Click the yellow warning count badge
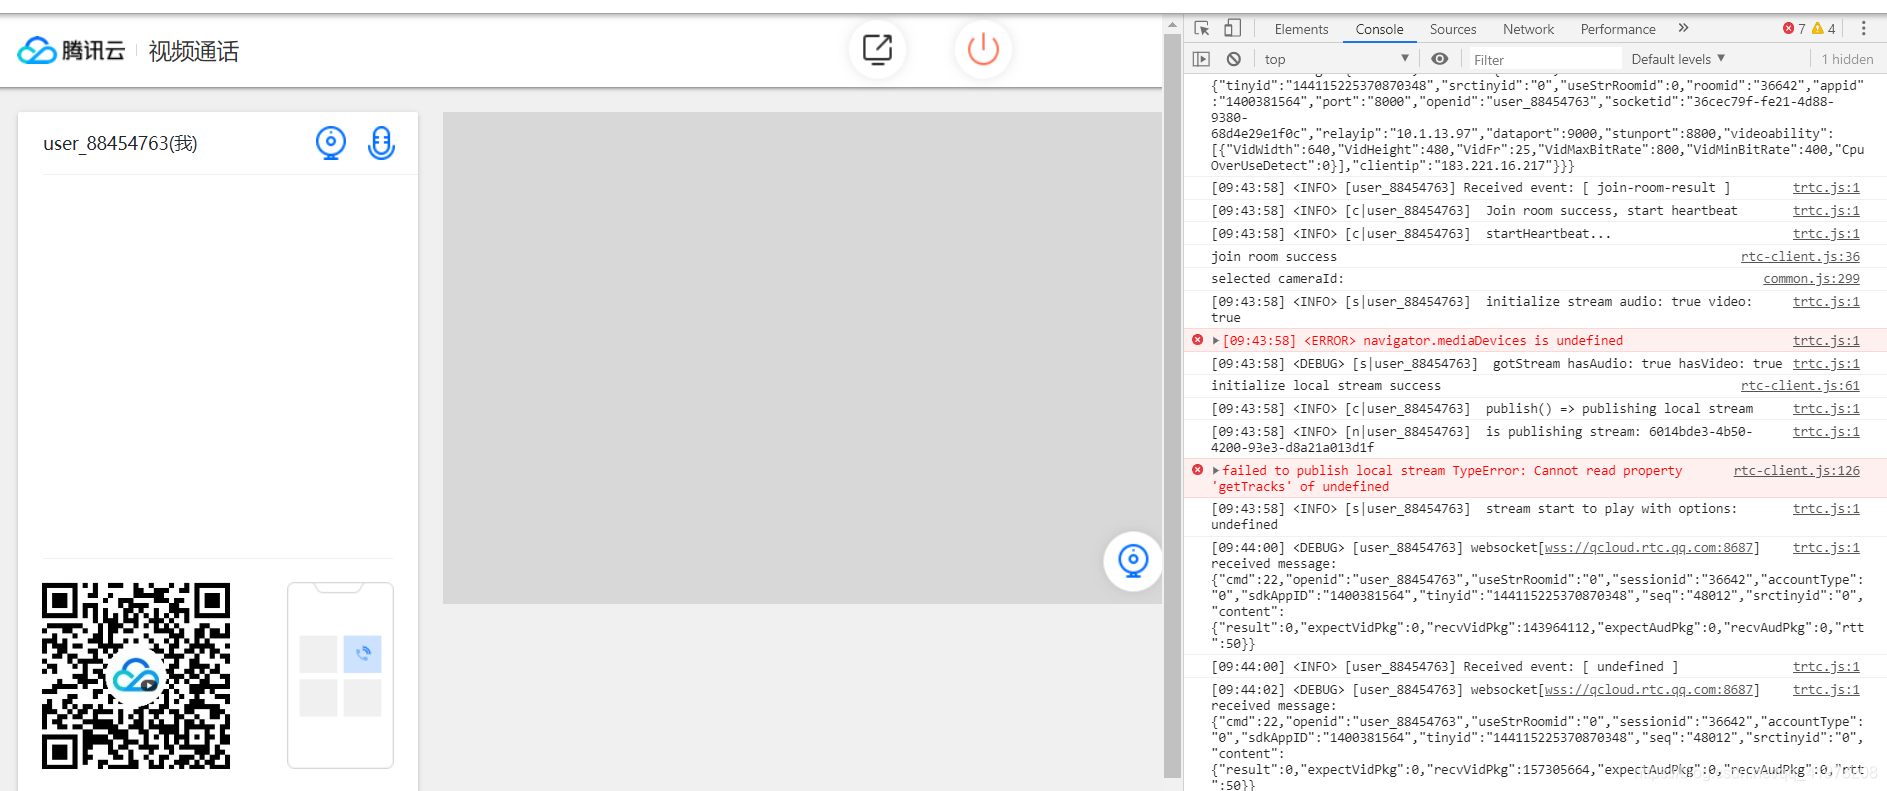Viewport: 1887px width, 791px height. tap(1824, 29)
